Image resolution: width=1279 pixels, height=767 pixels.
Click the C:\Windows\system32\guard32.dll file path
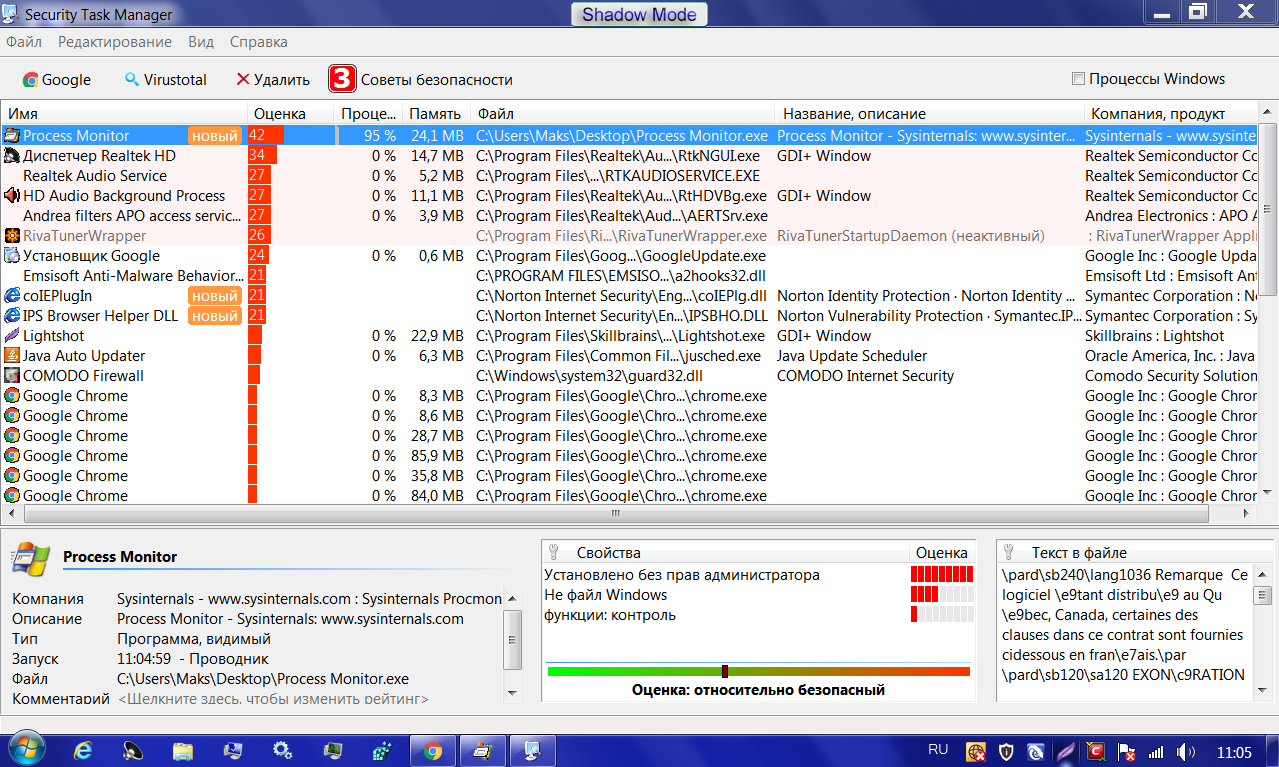coord(589,375)
